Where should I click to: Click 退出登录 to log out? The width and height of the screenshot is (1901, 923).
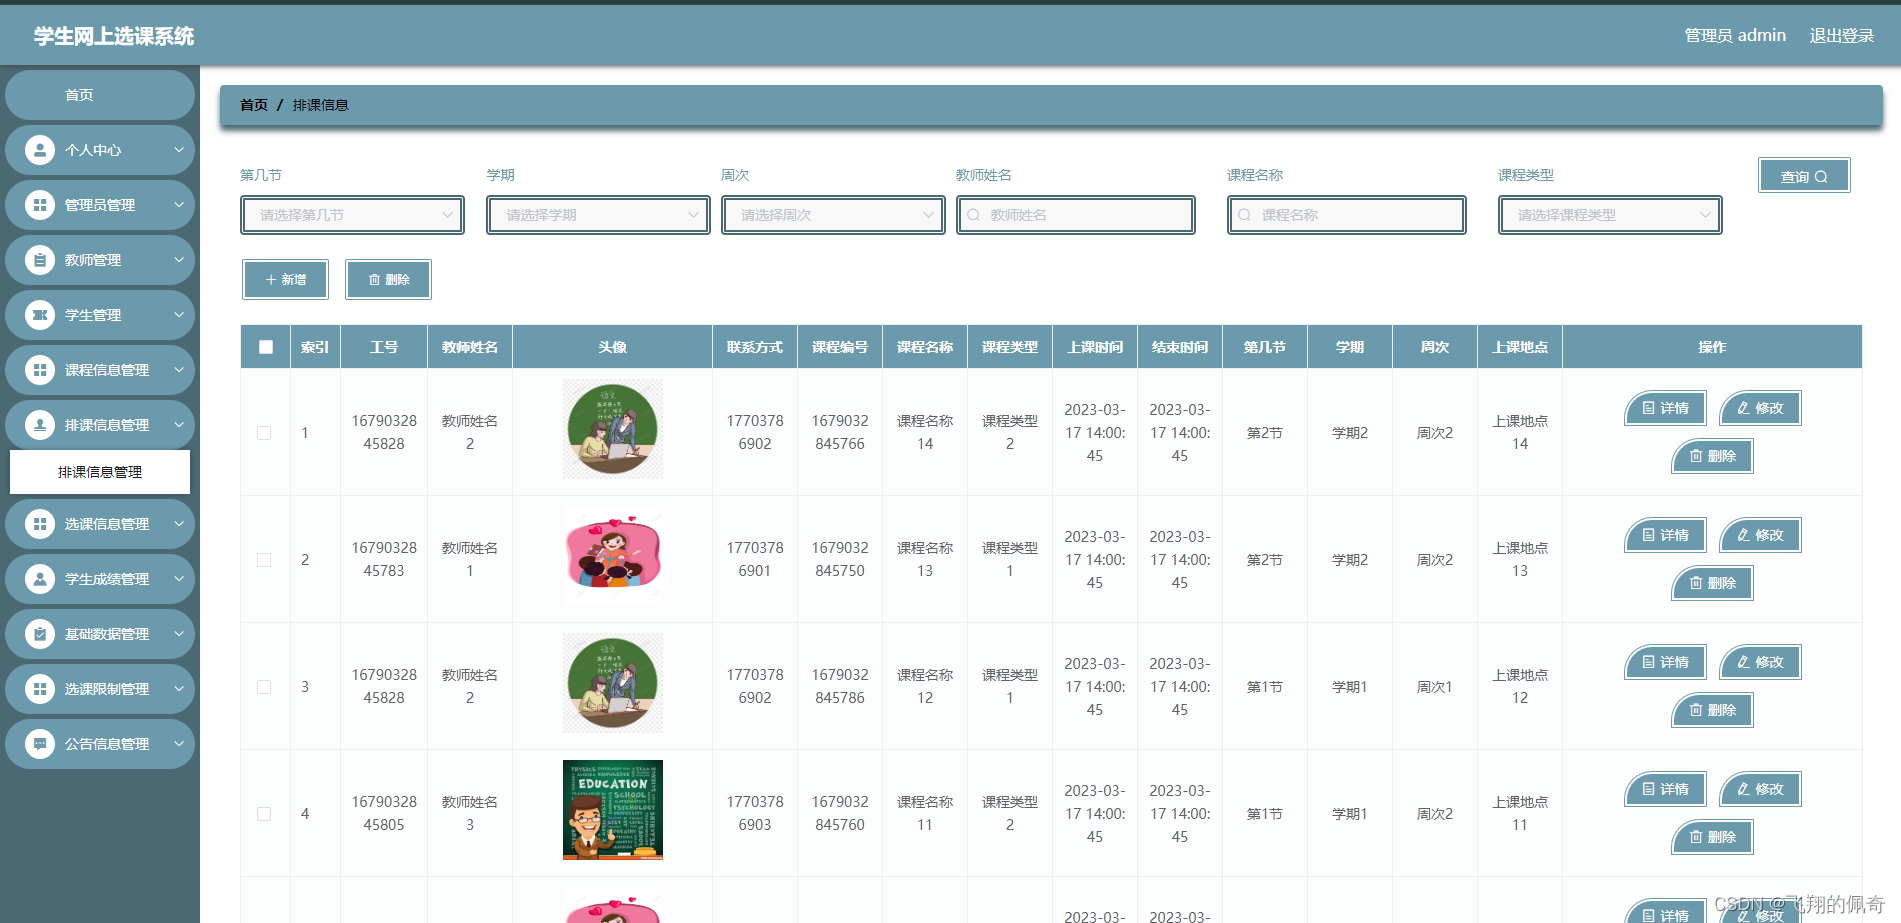click(x=1841, y=33)
